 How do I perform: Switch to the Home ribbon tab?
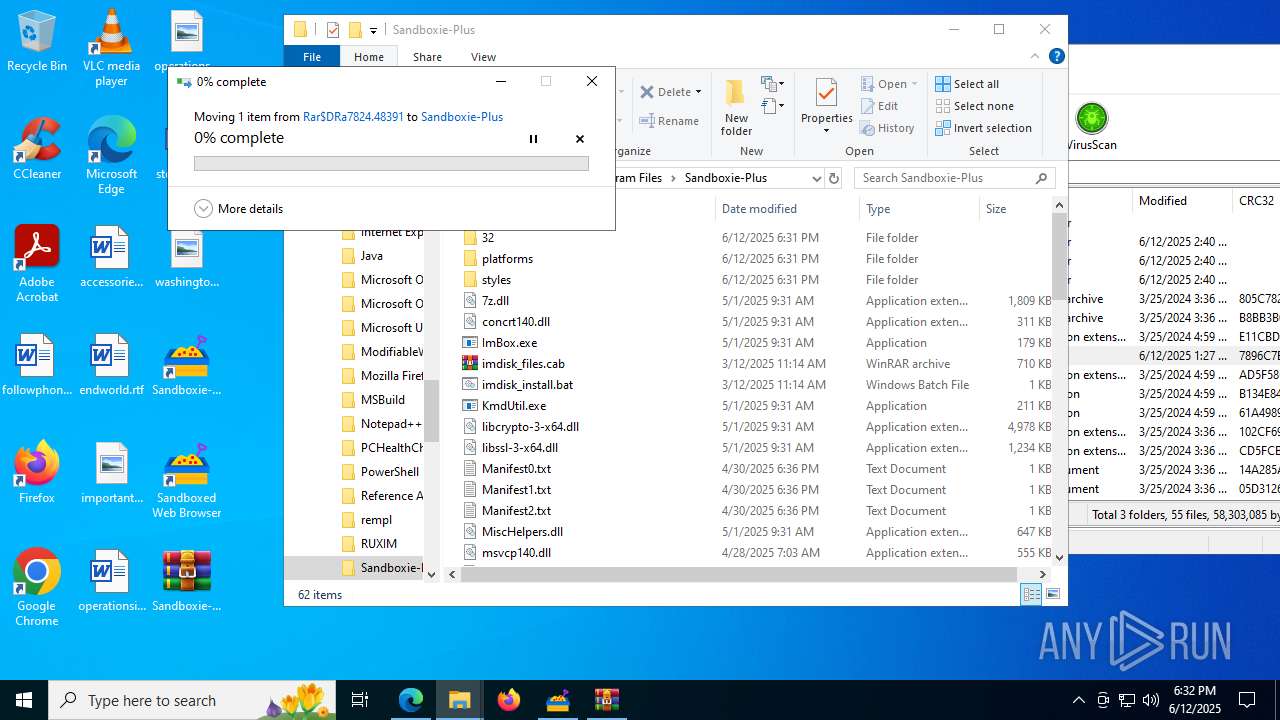(369, 57)
